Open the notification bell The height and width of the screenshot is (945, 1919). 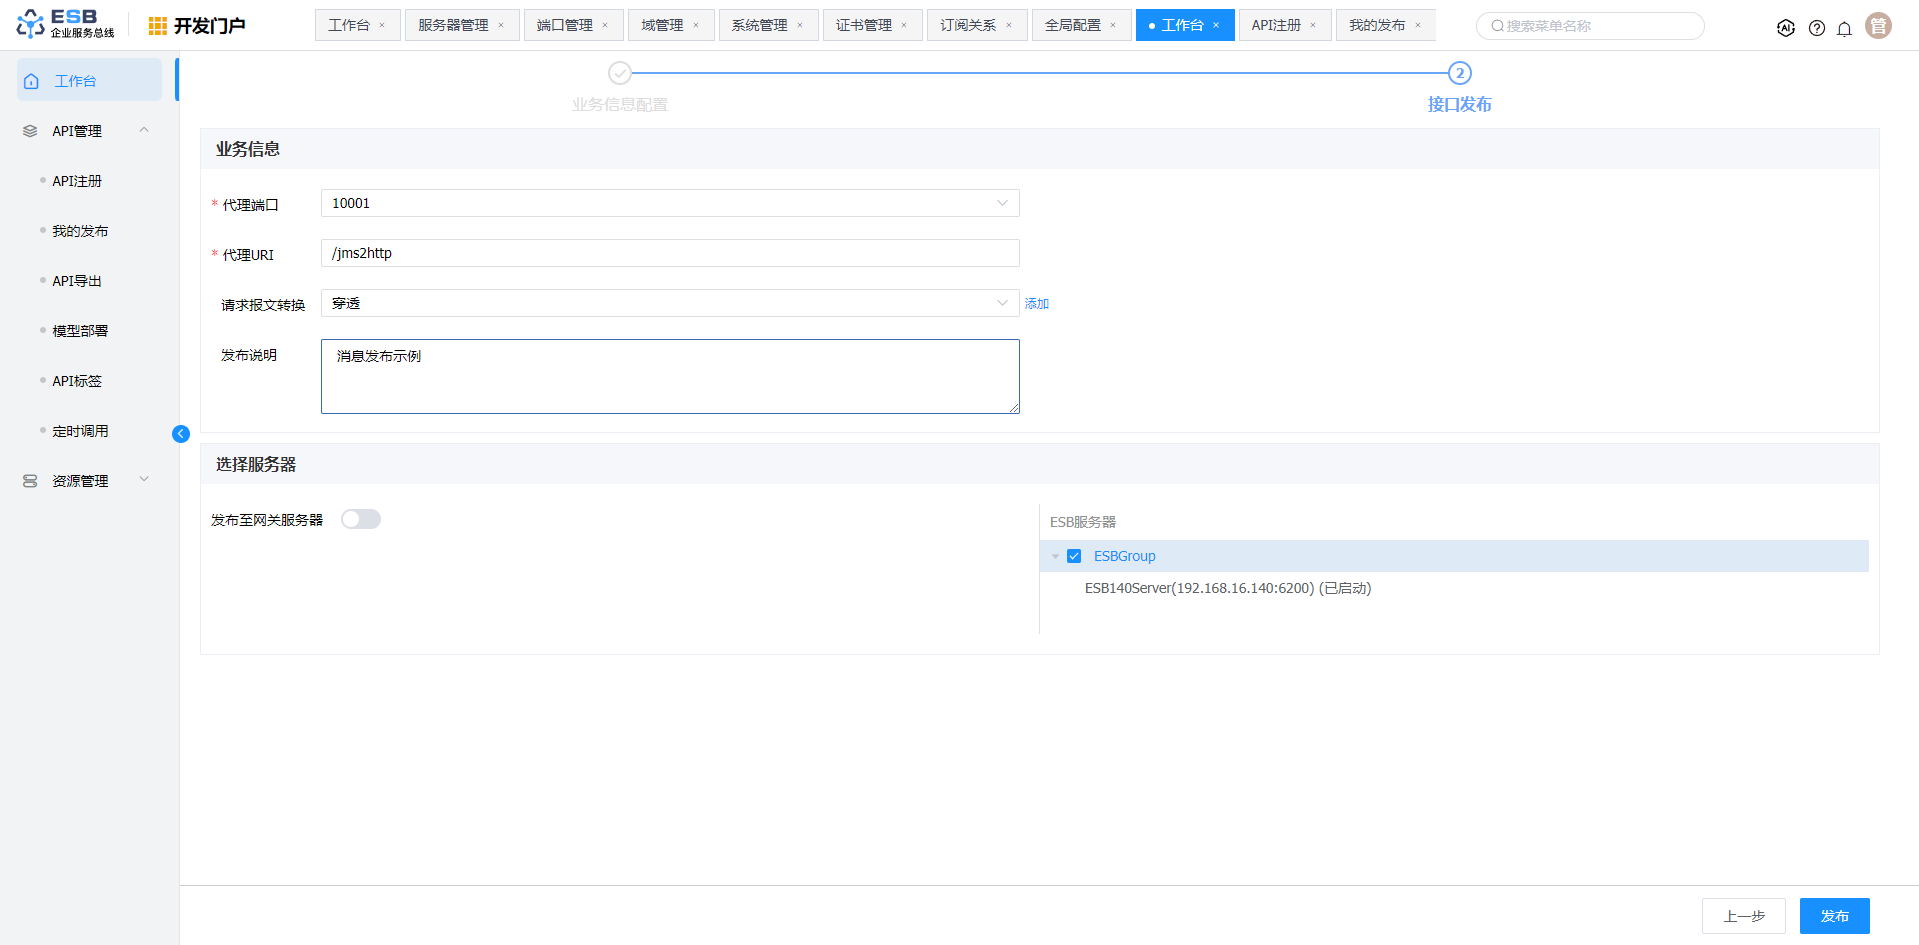pyautogui.click(x=1844, y=28)
